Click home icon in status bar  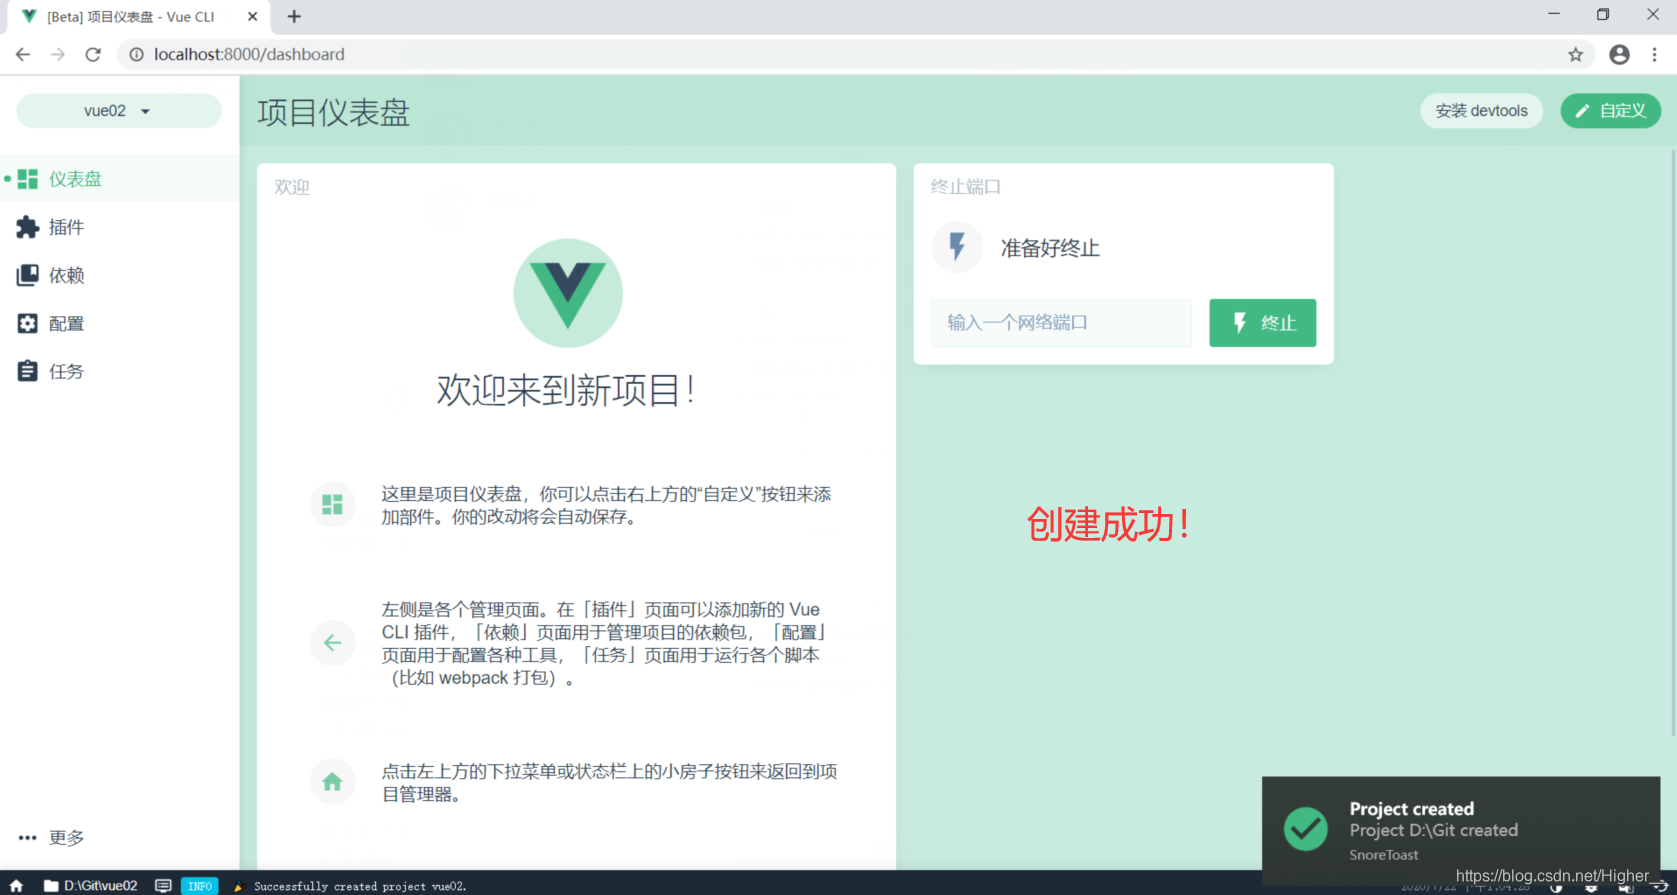click(16, 886)
